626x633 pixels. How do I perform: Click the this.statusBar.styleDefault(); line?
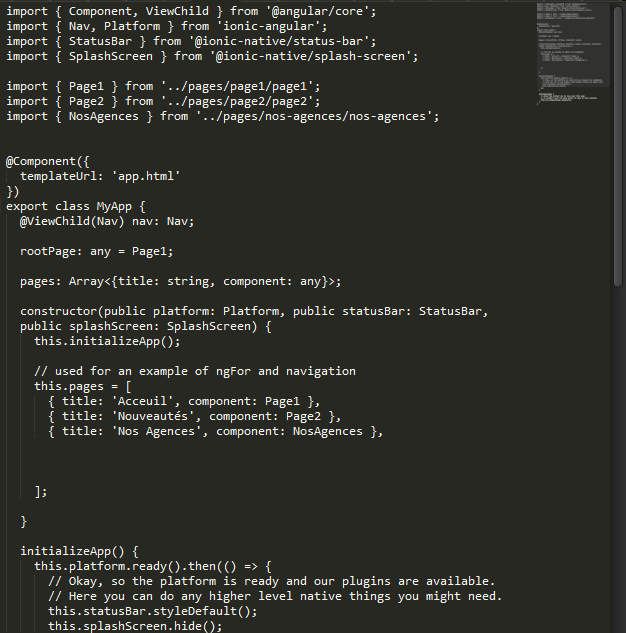click(153, 611)
